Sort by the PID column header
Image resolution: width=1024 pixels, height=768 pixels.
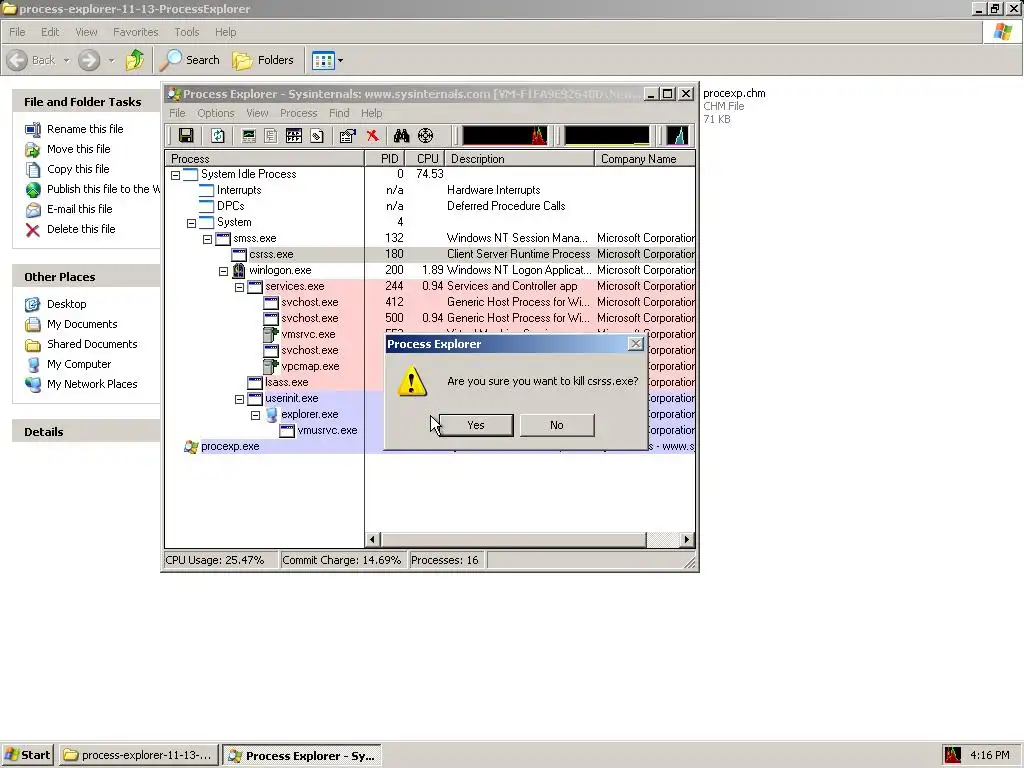pos(386,159)
